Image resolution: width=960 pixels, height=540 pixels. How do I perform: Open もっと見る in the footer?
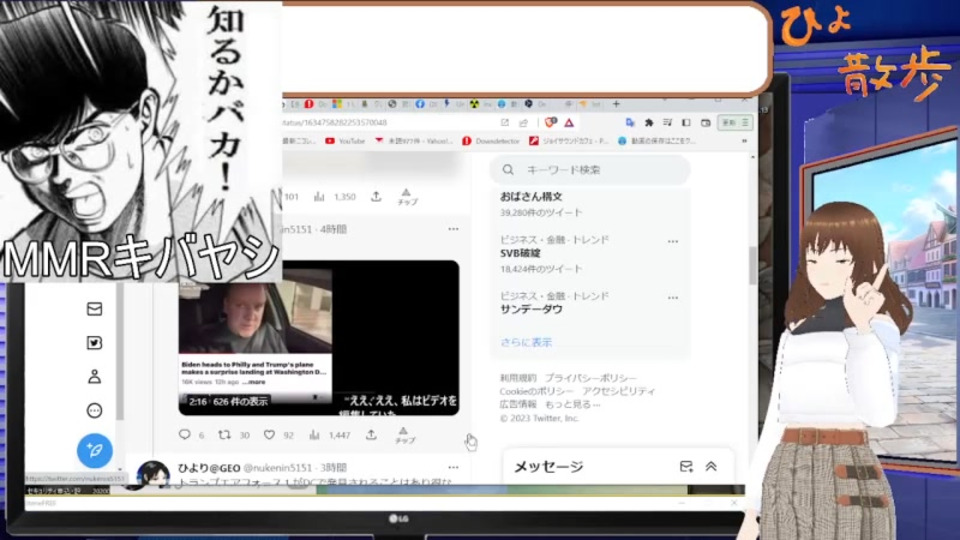[x=573, y=404]
